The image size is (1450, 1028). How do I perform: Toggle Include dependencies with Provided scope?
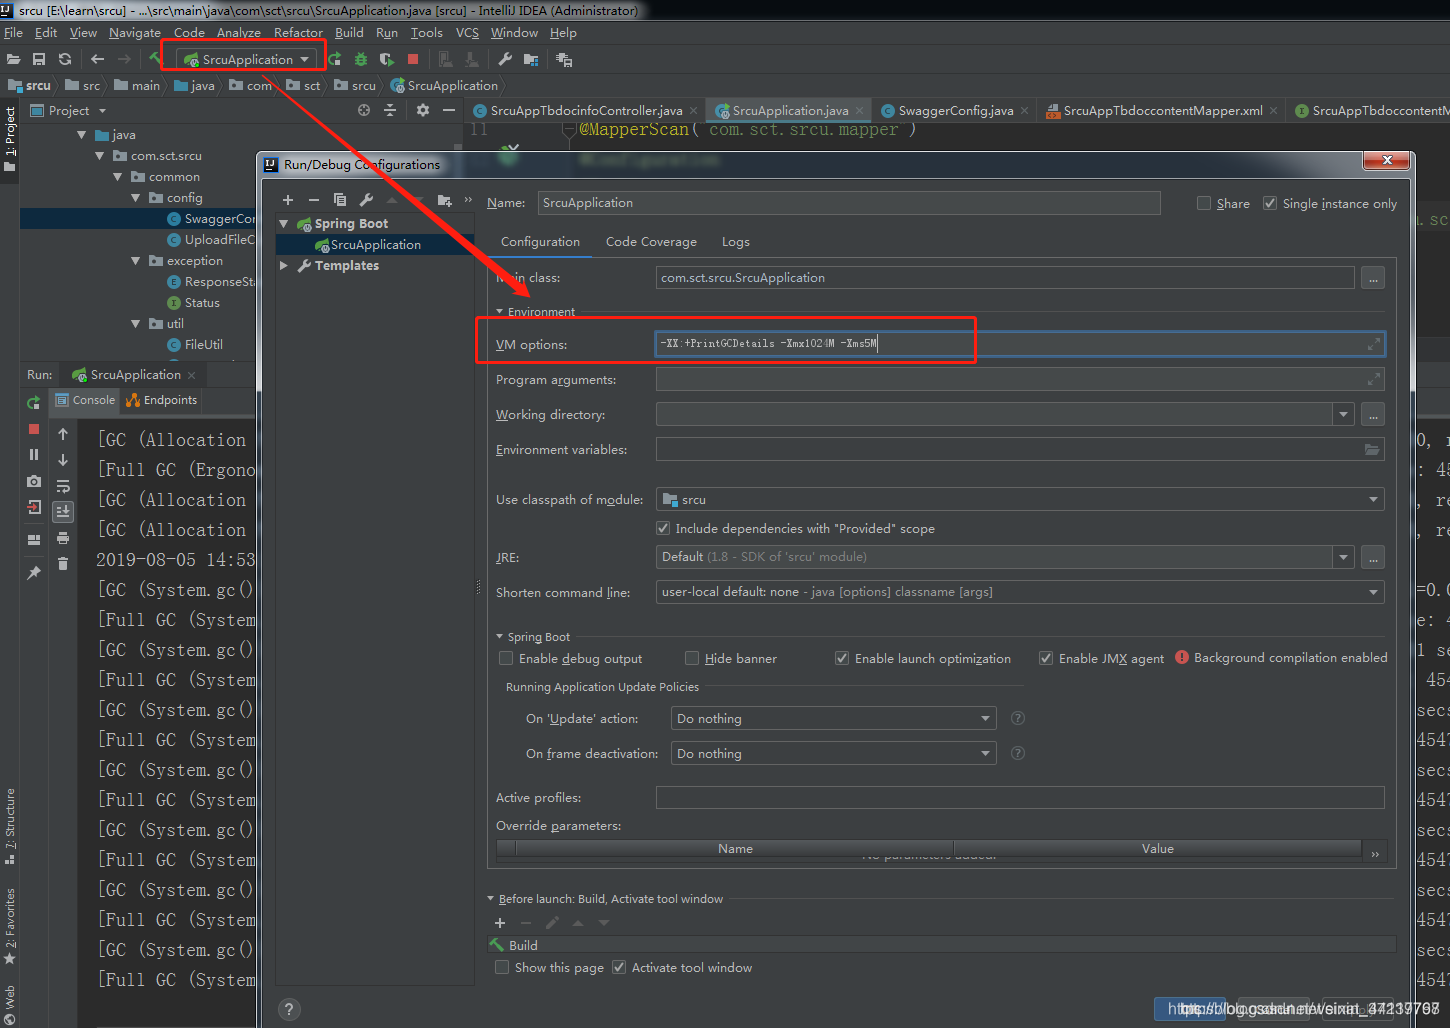point(662,528)
